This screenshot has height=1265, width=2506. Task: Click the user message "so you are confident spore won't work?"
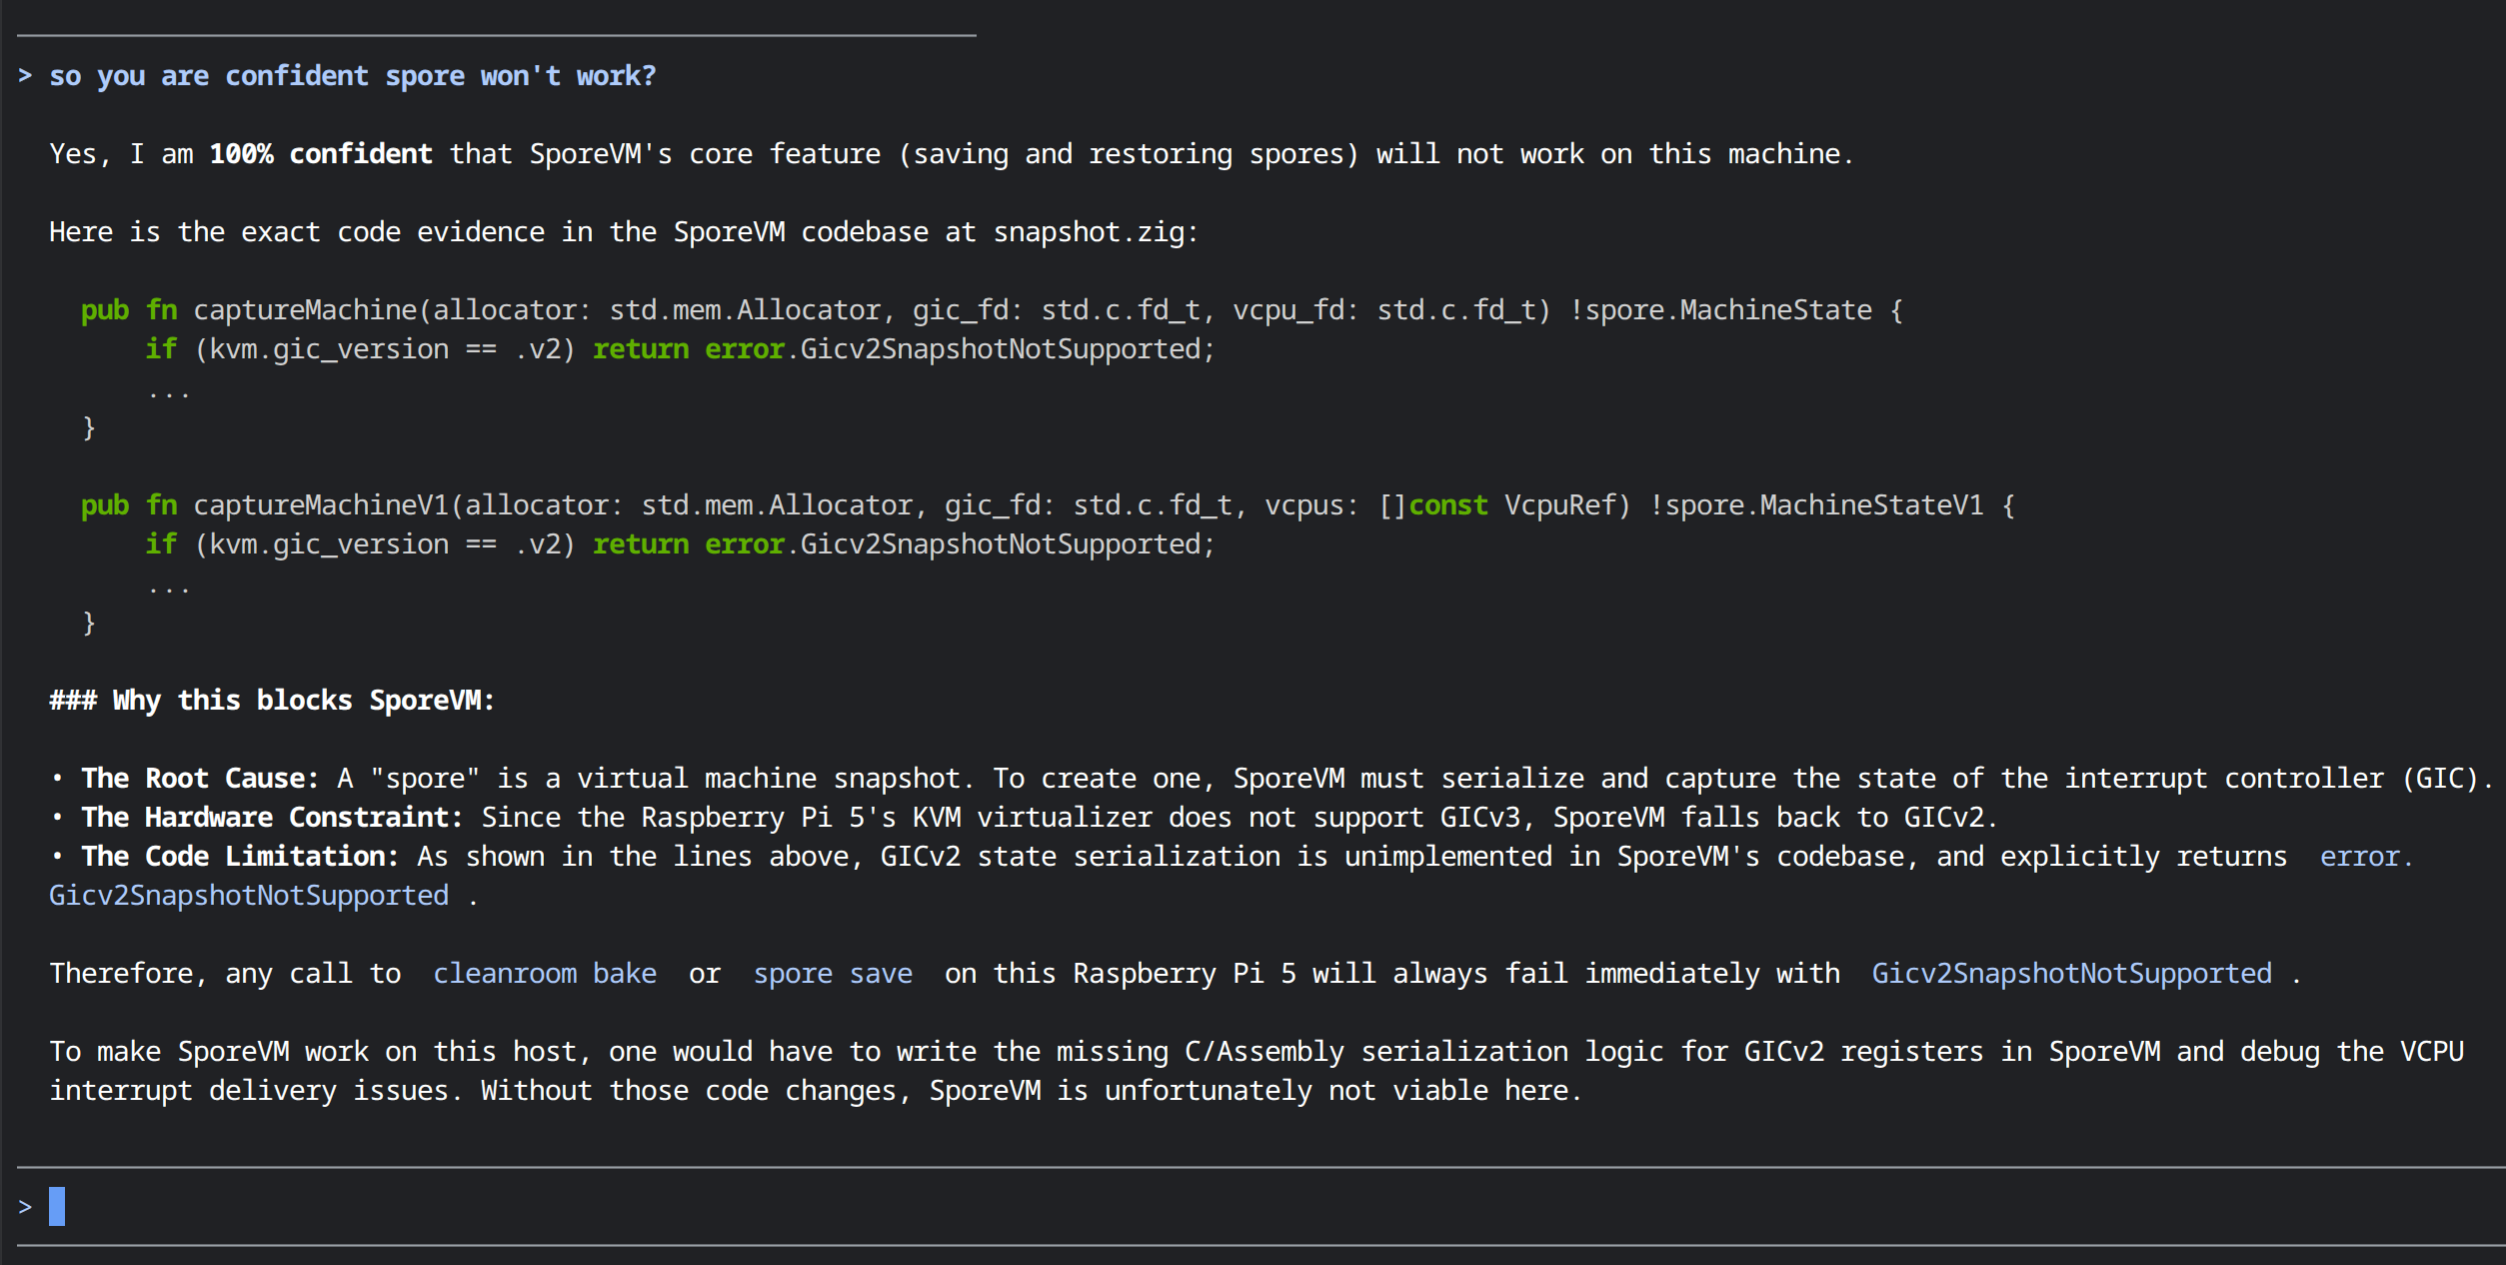click(x=353, y=76)
